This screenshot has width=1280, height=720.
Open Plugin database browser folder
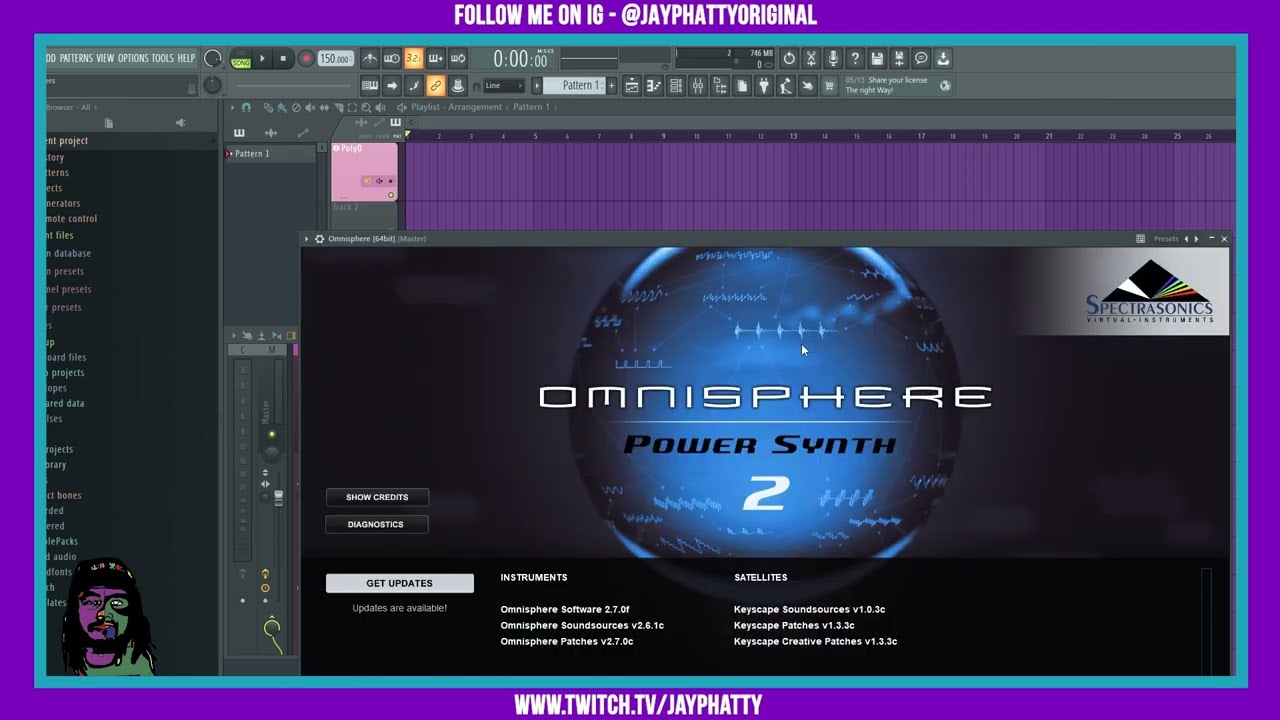[68, 254]
